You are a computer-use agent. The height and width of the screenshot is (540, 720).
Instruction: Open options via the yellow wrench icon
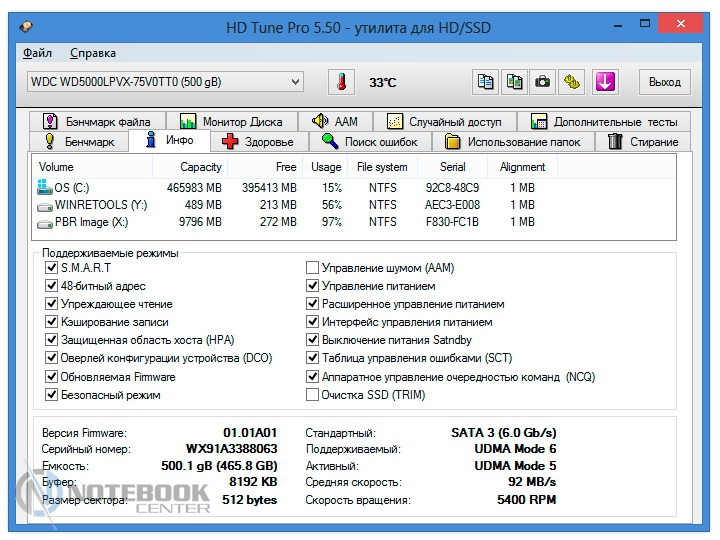(571, 82)
